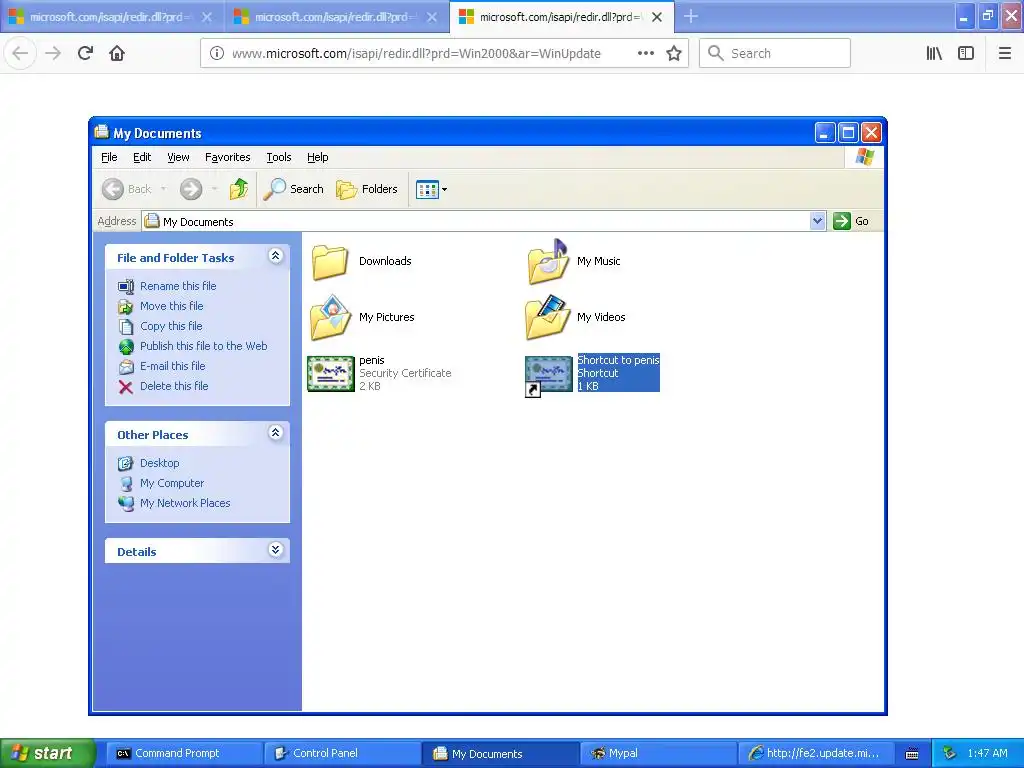Click the browser back arrow
The height and width of the screenshot is (768, 1024).
pos(20,54)
